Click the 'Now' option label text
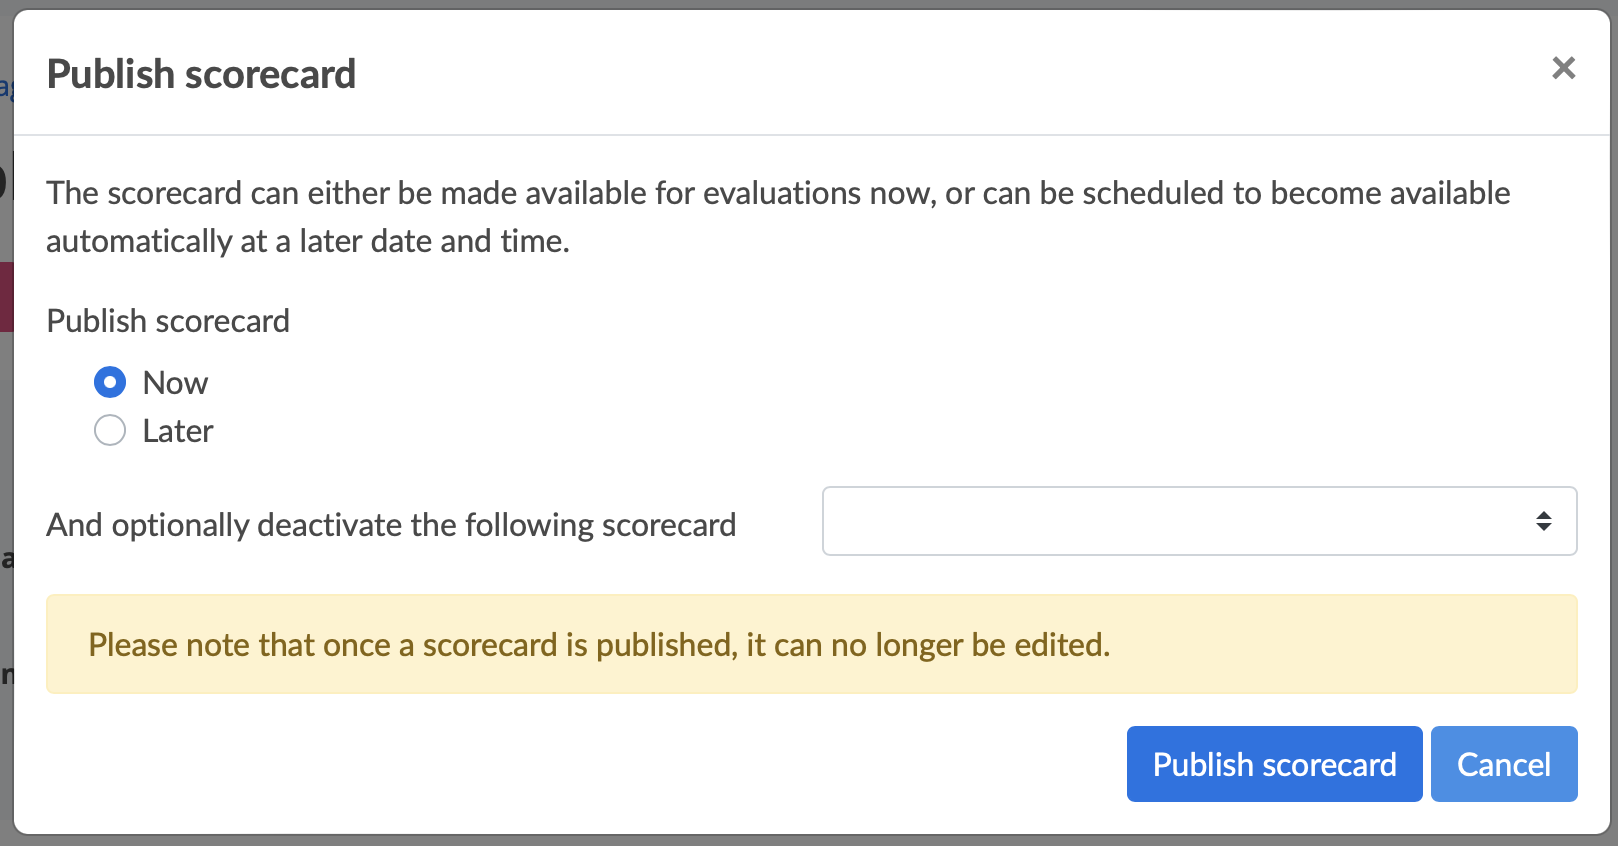The width and height of the screenshot is (1618, 846). (x=175, y=383)
